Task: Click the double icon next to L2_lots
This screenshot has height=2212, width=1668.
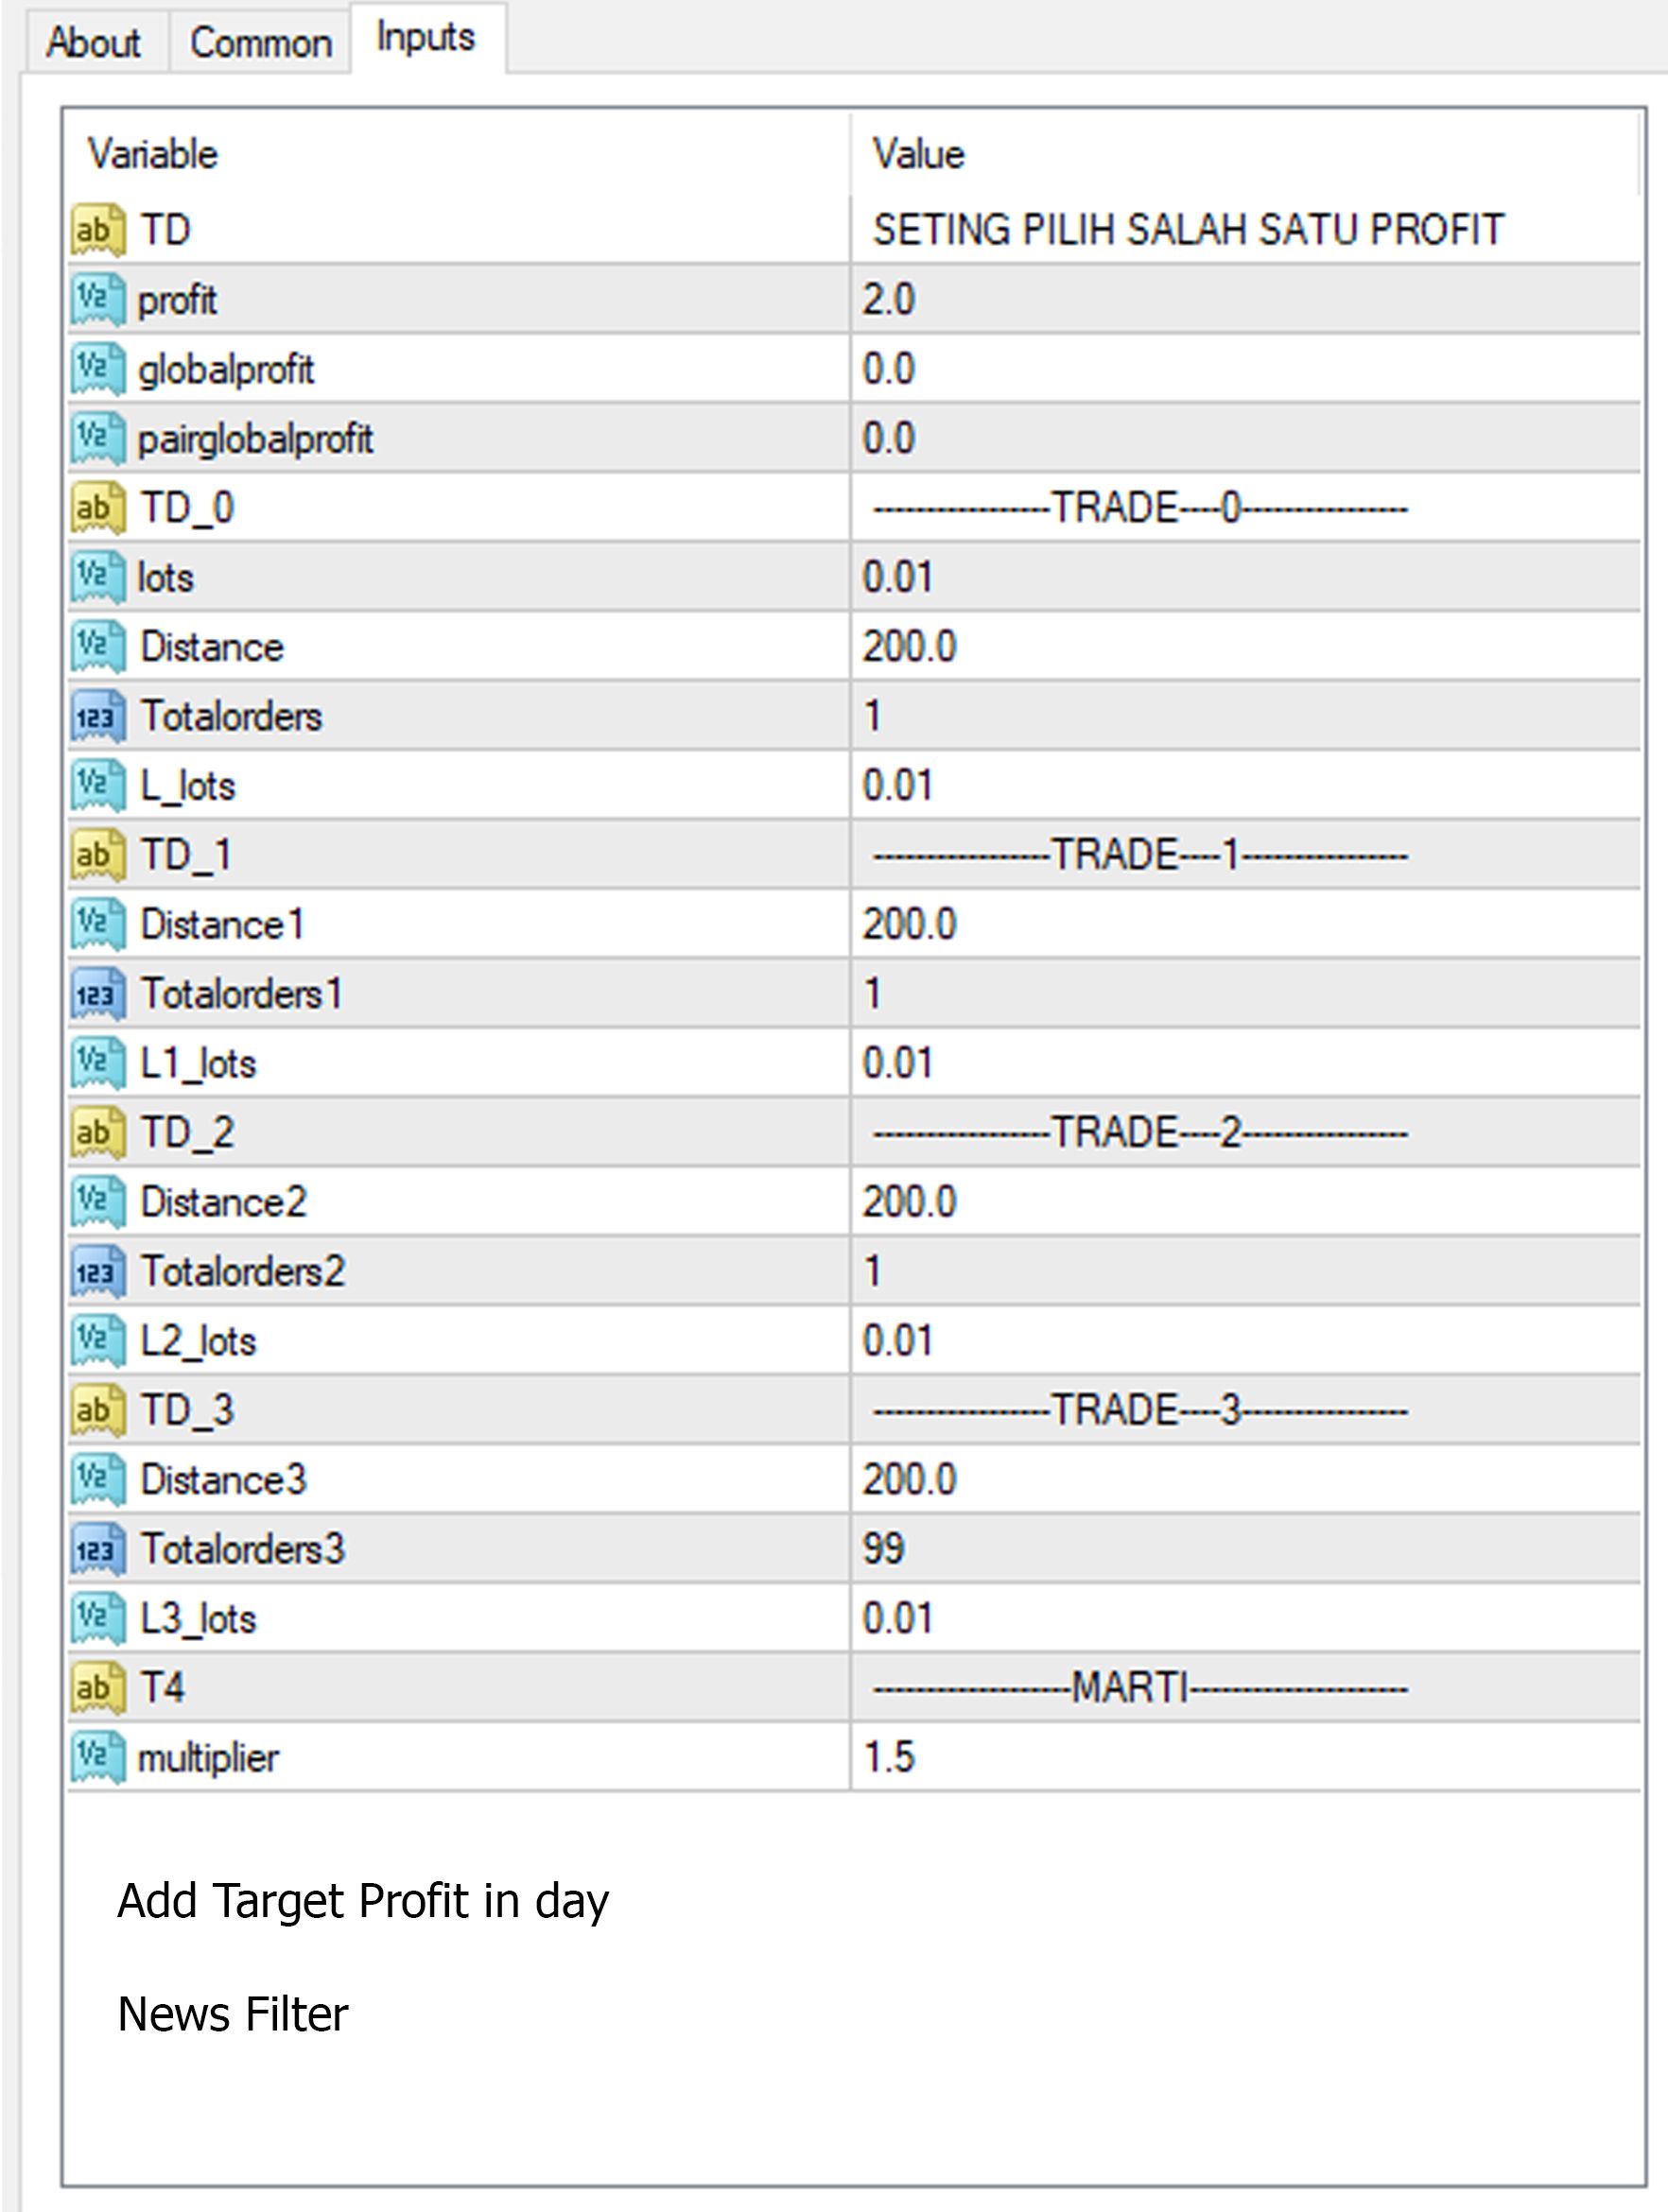Action: coord(98,1341)
